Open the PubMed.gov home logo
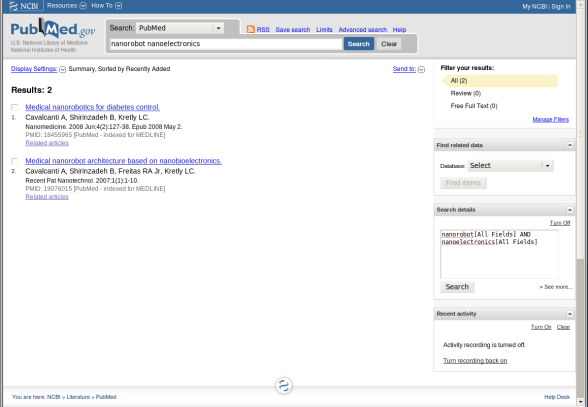The height and width of the screenshot is (407, 588). point(52,29)
